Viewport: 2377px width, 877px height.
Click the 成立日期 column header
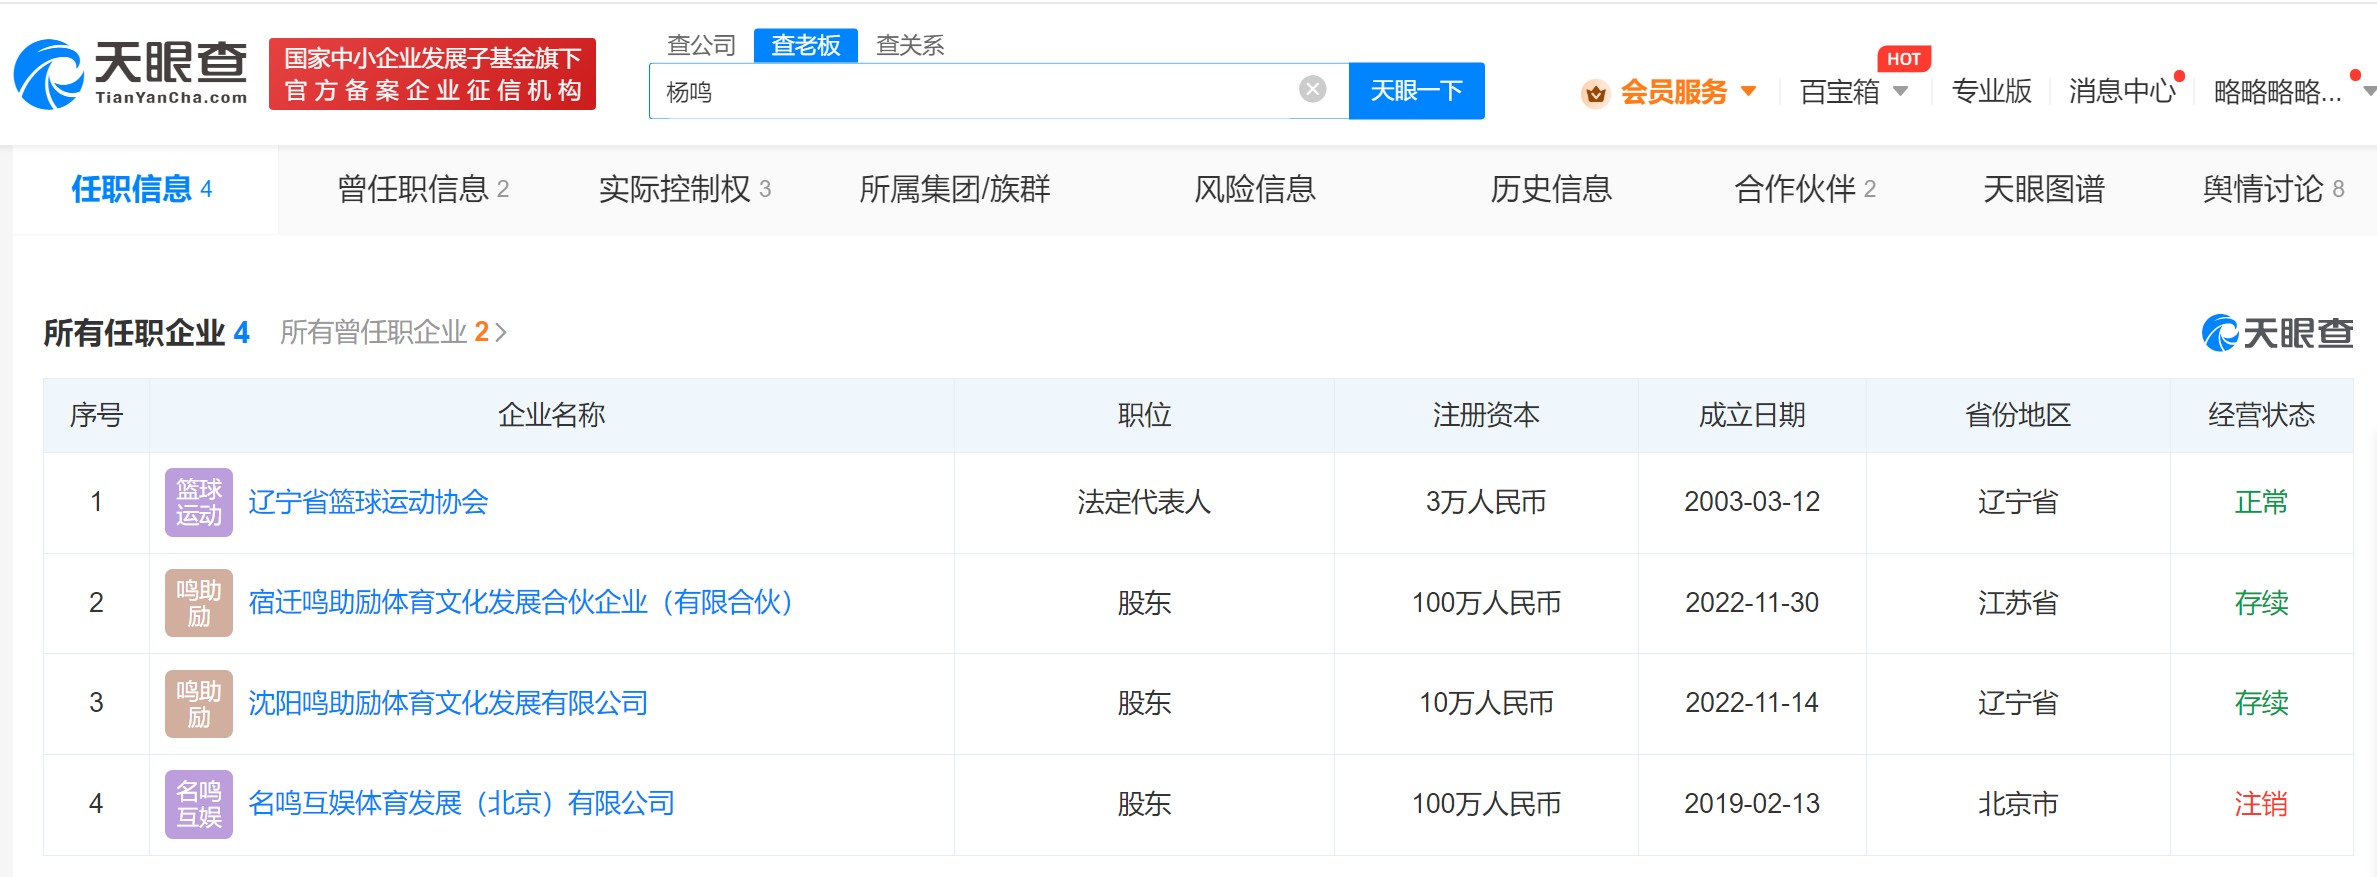pyautogui.click(x=1752, y=415)
